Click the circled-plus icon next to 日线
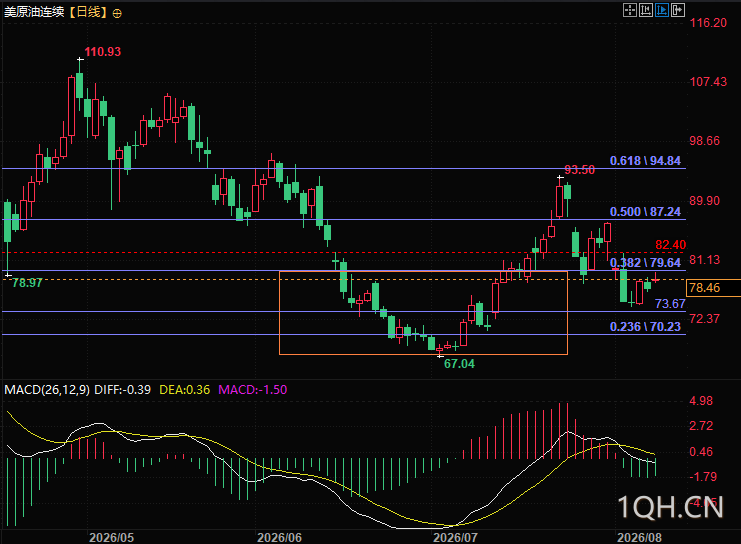Image resolution: width=741 pixels, height=544 pixels. click(117, 13)
